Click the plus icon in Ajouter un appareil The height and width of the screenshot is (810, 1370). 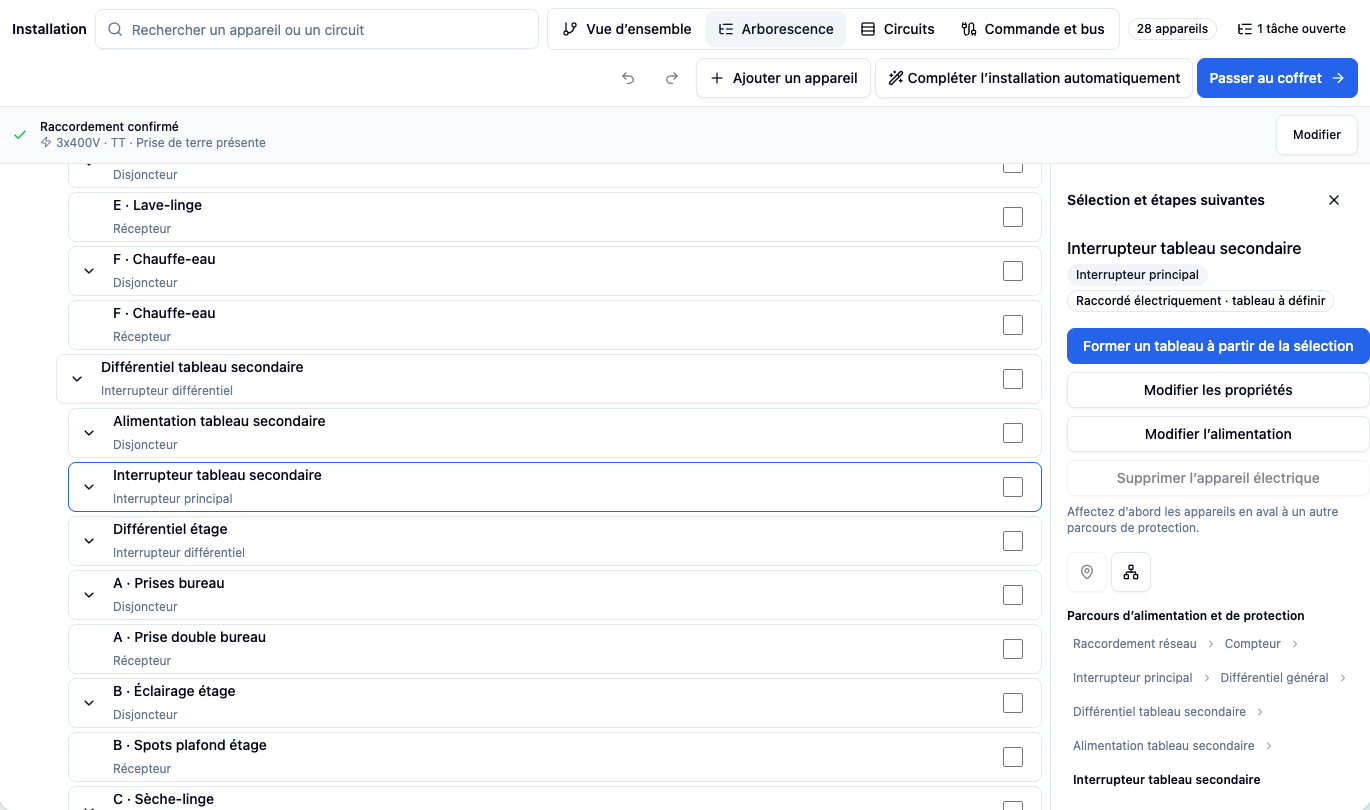pyautogui.click(x=716, y=78)
